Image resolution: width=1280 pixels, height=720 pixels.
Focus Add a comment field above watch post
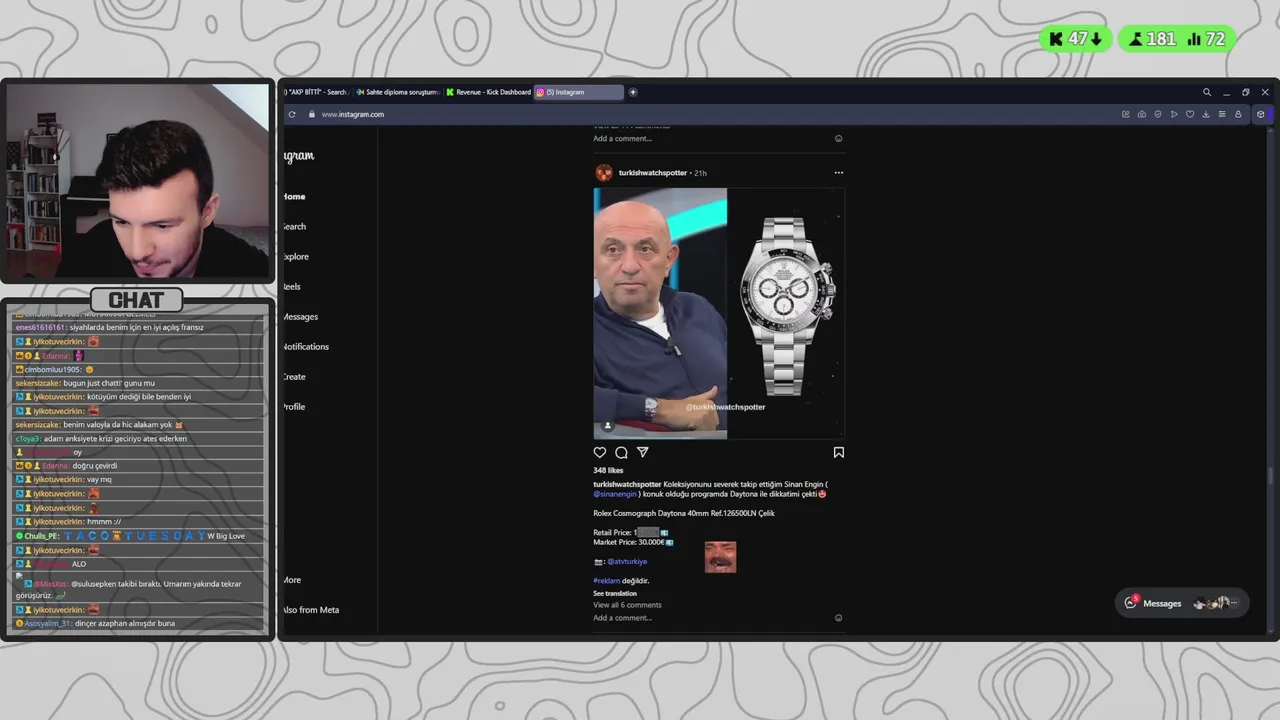click(x=712, y=139)
